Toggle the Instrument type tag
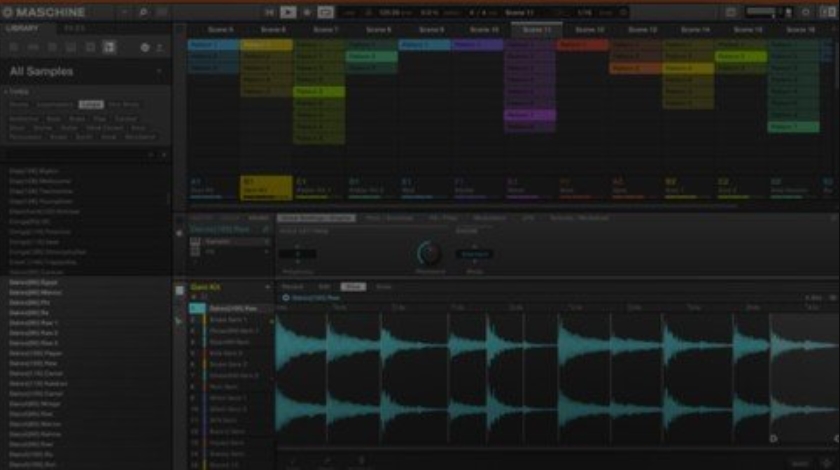 coord(54,105)
